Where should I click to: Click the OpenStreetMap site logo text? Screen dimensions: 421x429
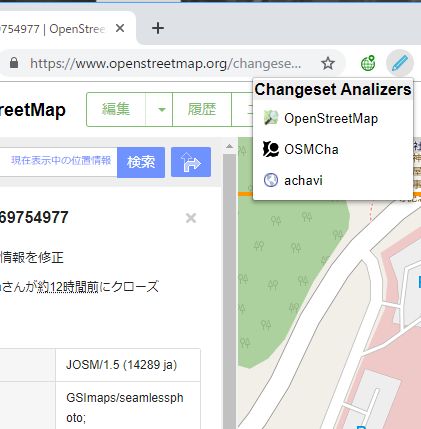(33, 110)
